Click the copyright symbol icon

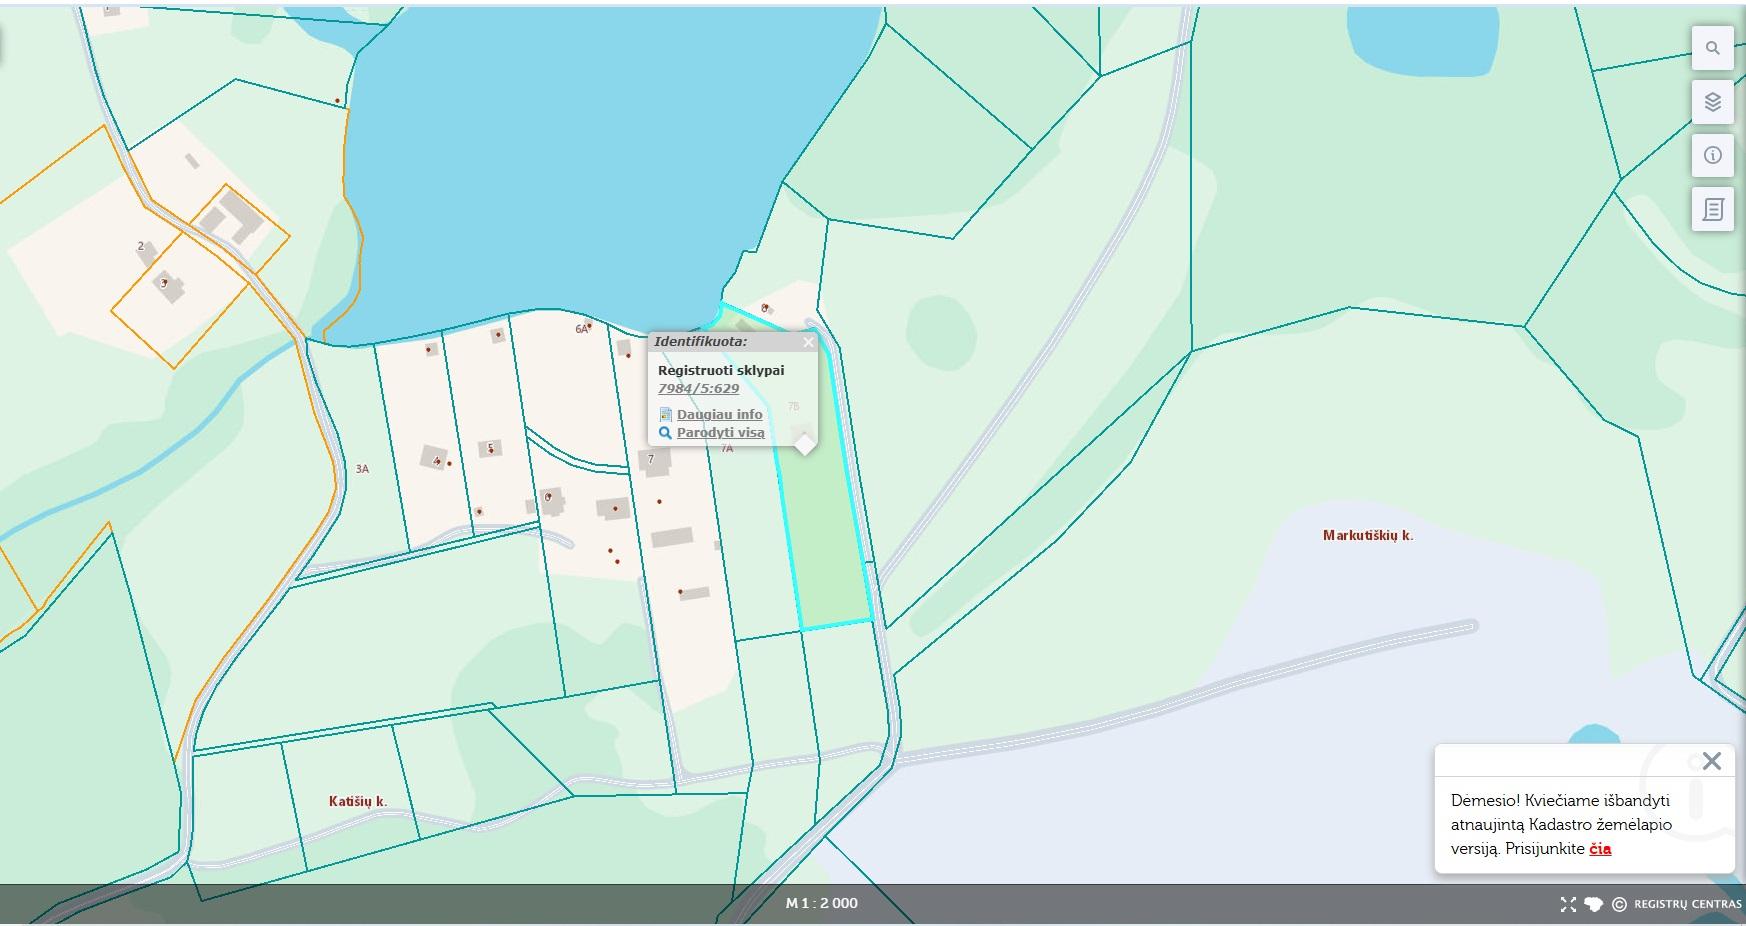click(x=1620, y=904)
